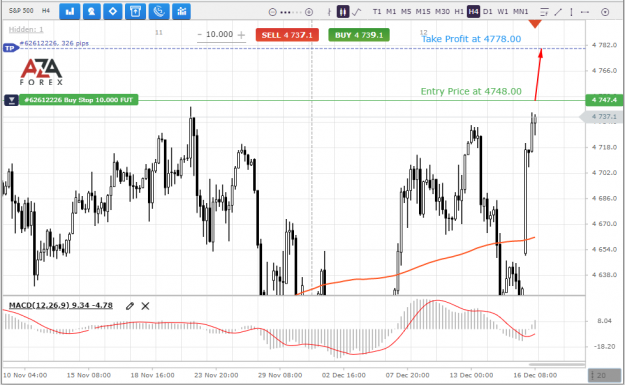
Task: Select the horizontal line drawing tool
Action: click(585, 12)
